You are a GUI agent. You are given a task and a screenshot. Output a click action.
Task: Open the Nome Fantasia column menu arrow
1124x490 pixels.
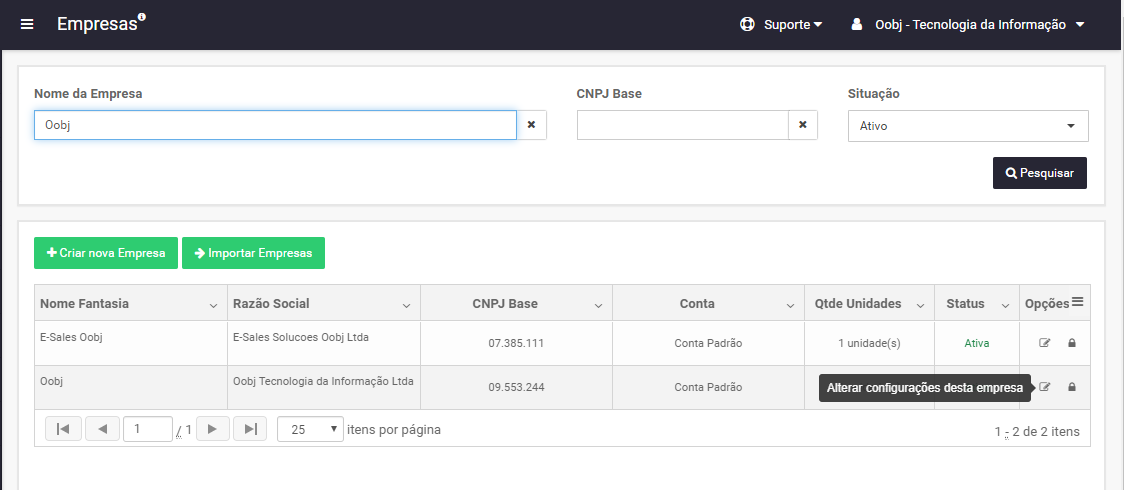(x=214, y=305)
